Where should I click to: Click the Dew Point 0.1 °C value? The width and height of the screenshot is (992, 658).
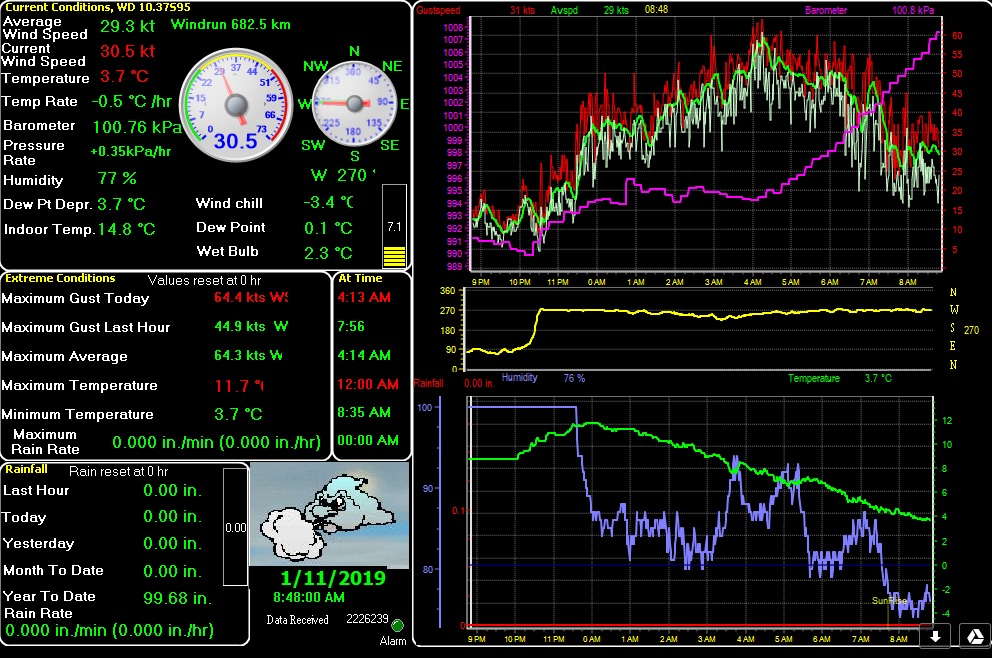(328, 228)
